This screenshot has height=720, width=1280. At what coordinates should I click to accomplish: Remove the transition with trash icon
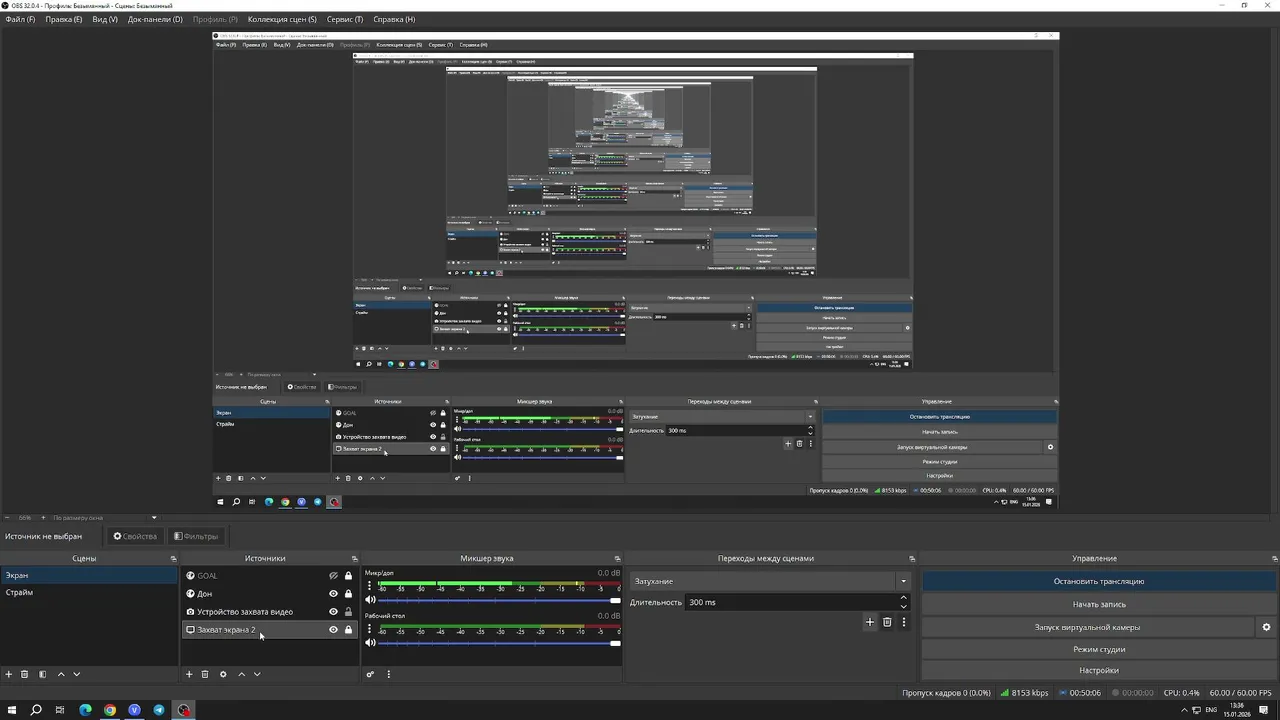887,622
